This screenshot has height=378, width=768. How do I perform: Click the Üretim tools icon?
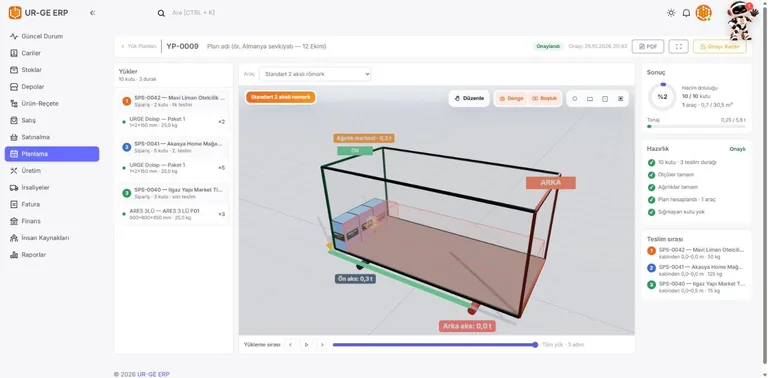14,170
